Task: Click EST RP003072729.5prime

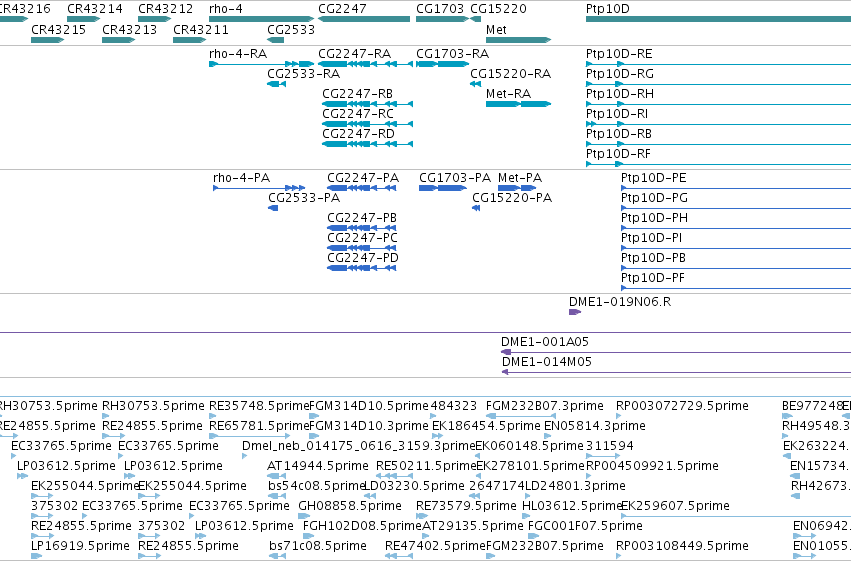Action: point(682,406)
